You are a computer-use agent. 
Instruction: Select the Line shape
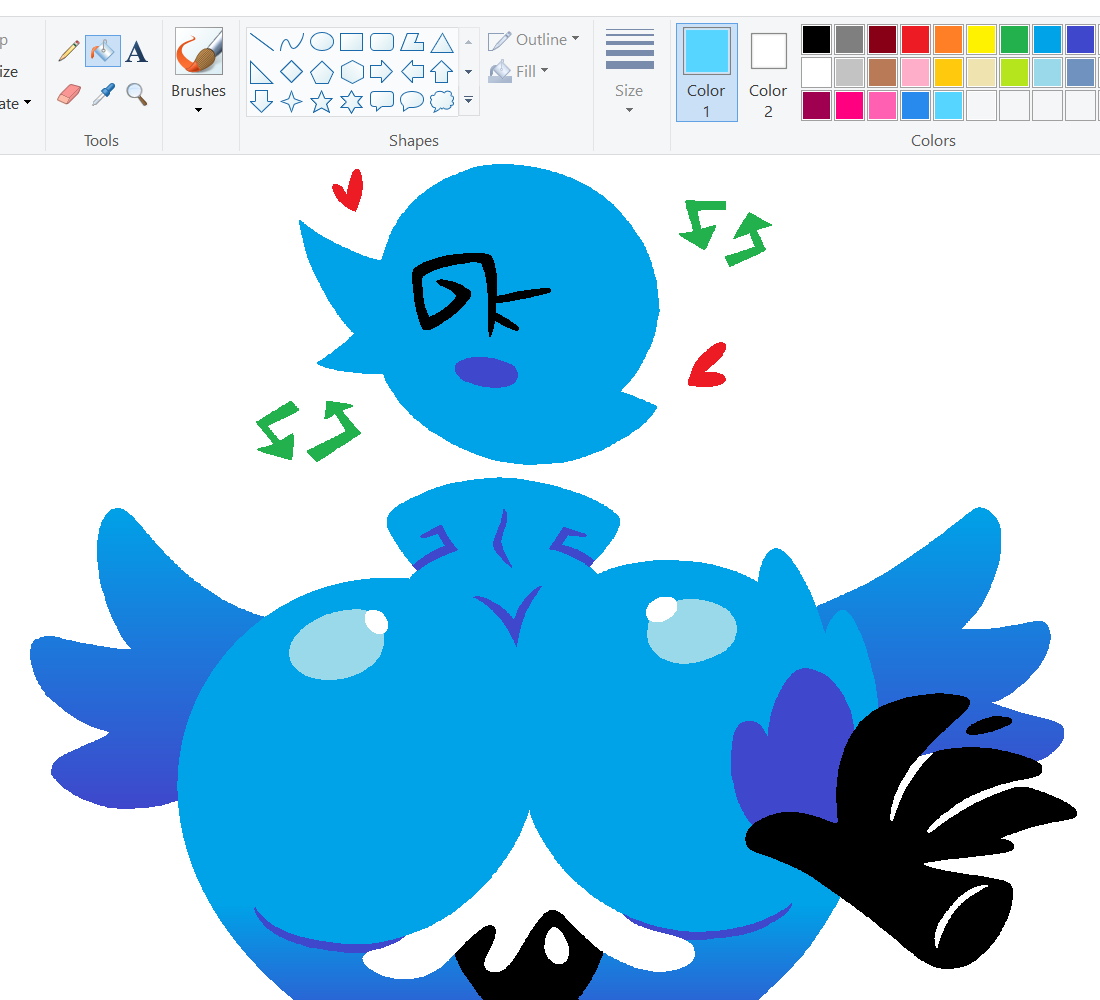coord(262,42)
